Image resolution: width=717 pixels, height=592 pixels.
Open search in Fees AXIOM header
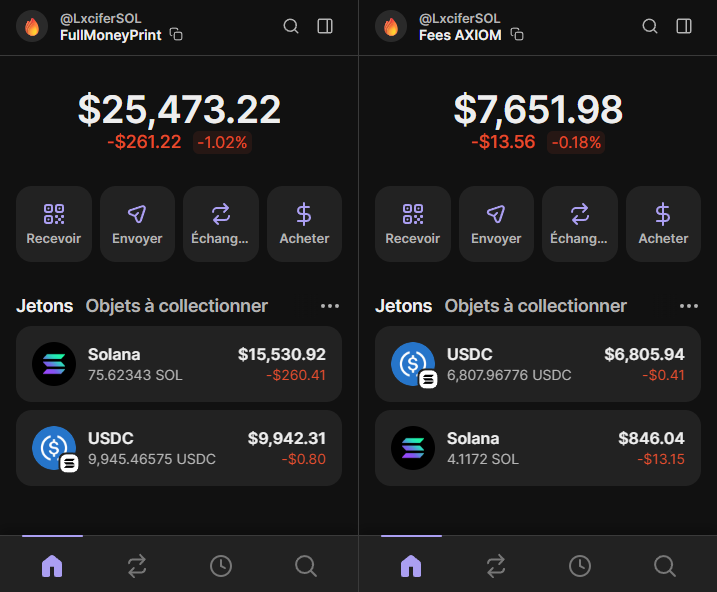650,26
